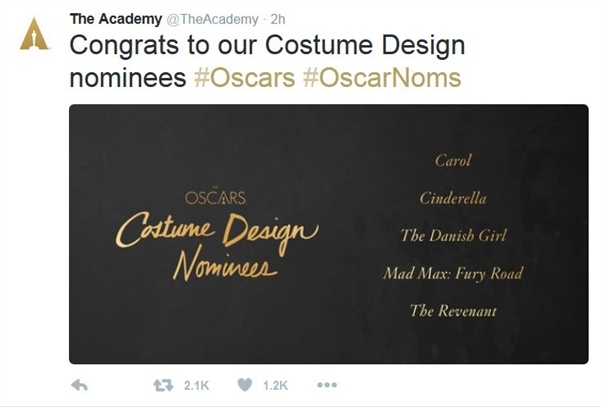This screenshot has height=407, width=601.
Task: Open the tweet via 2h timestamp
Action: point(278,19)
